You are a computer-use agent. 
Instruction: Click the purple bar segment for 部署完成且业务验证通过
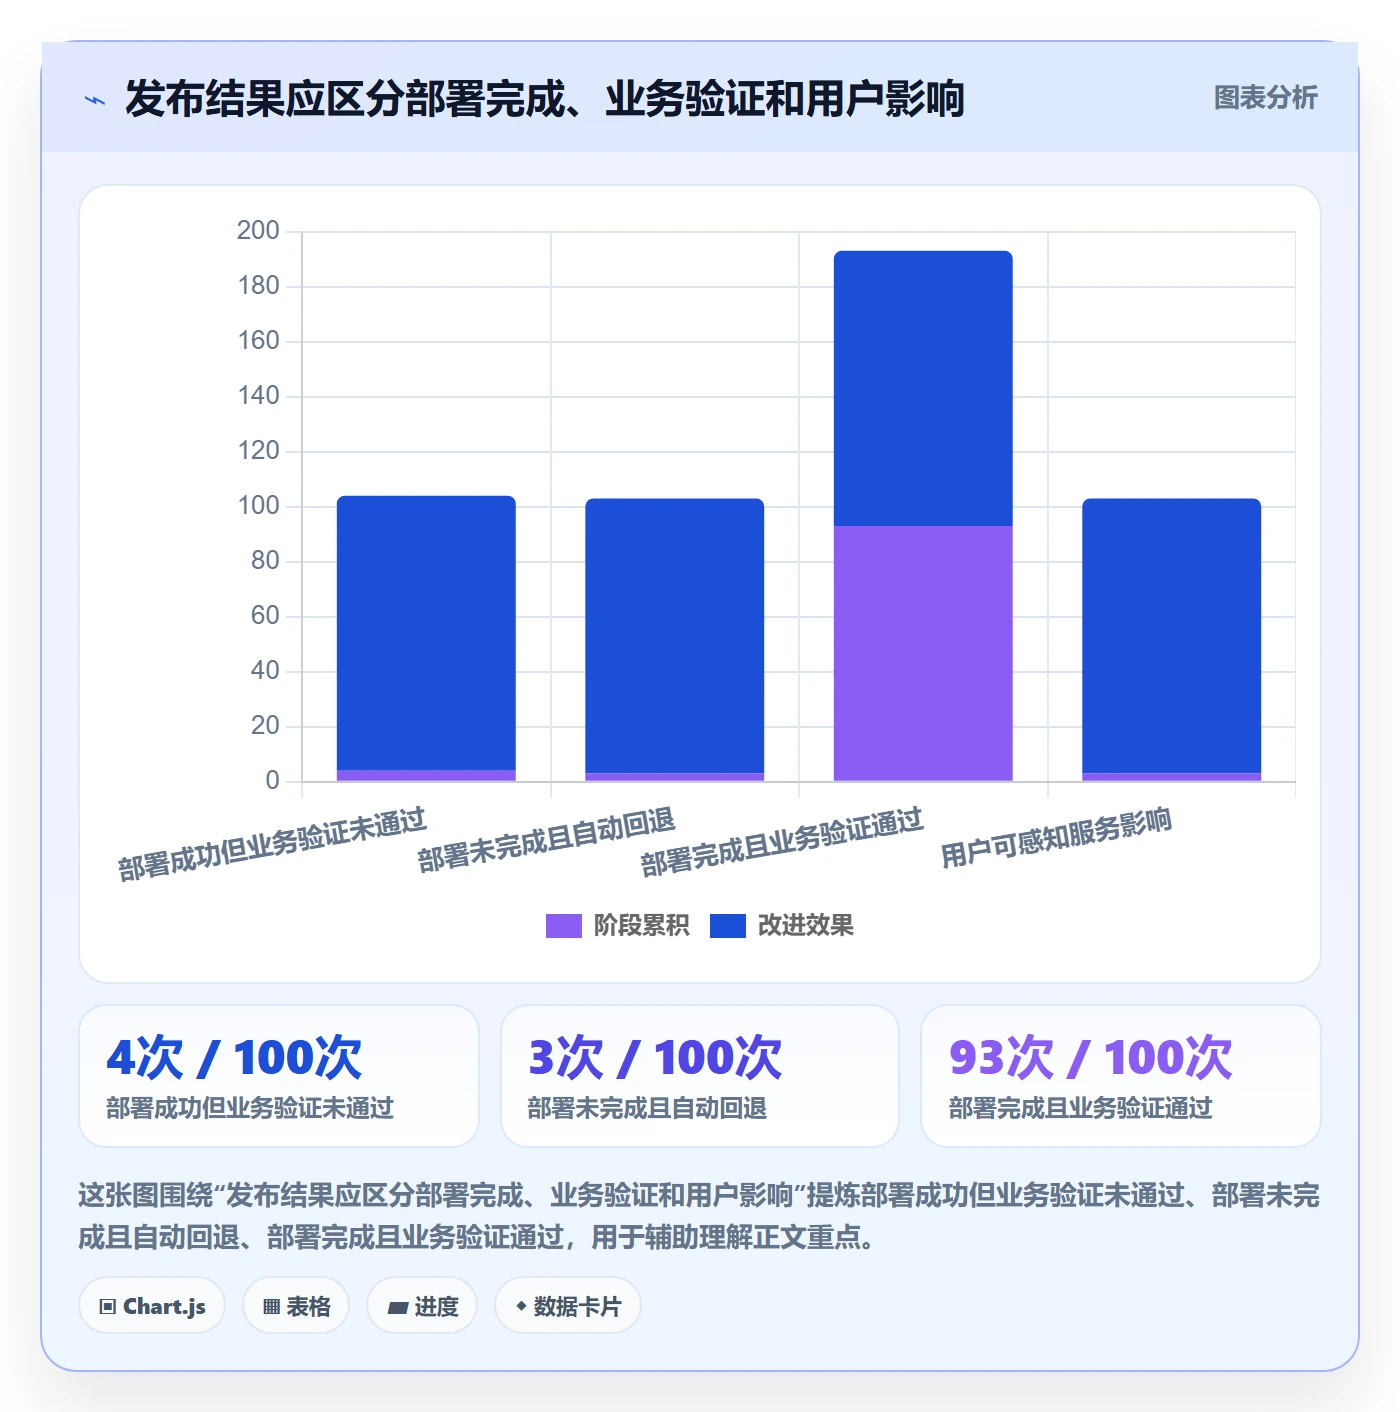coord(923,653)
